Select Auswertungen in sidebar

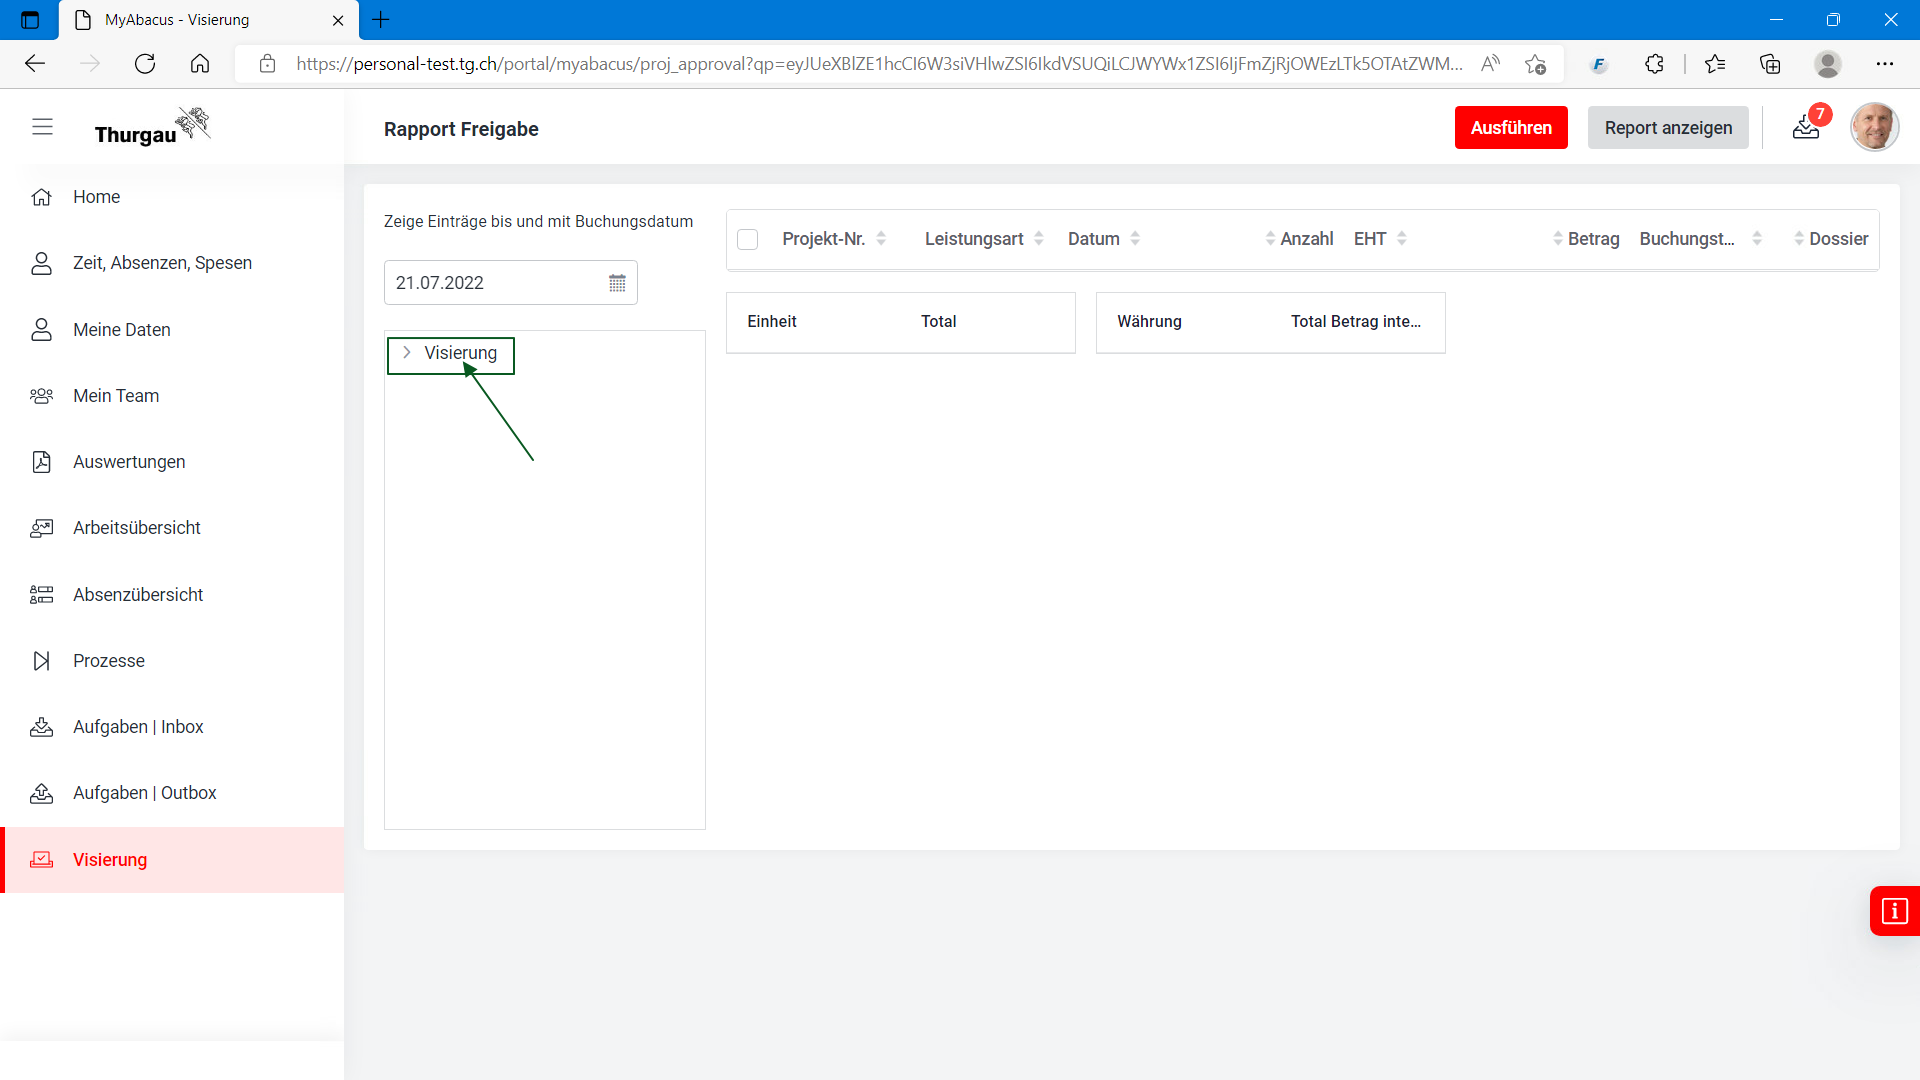129,462
